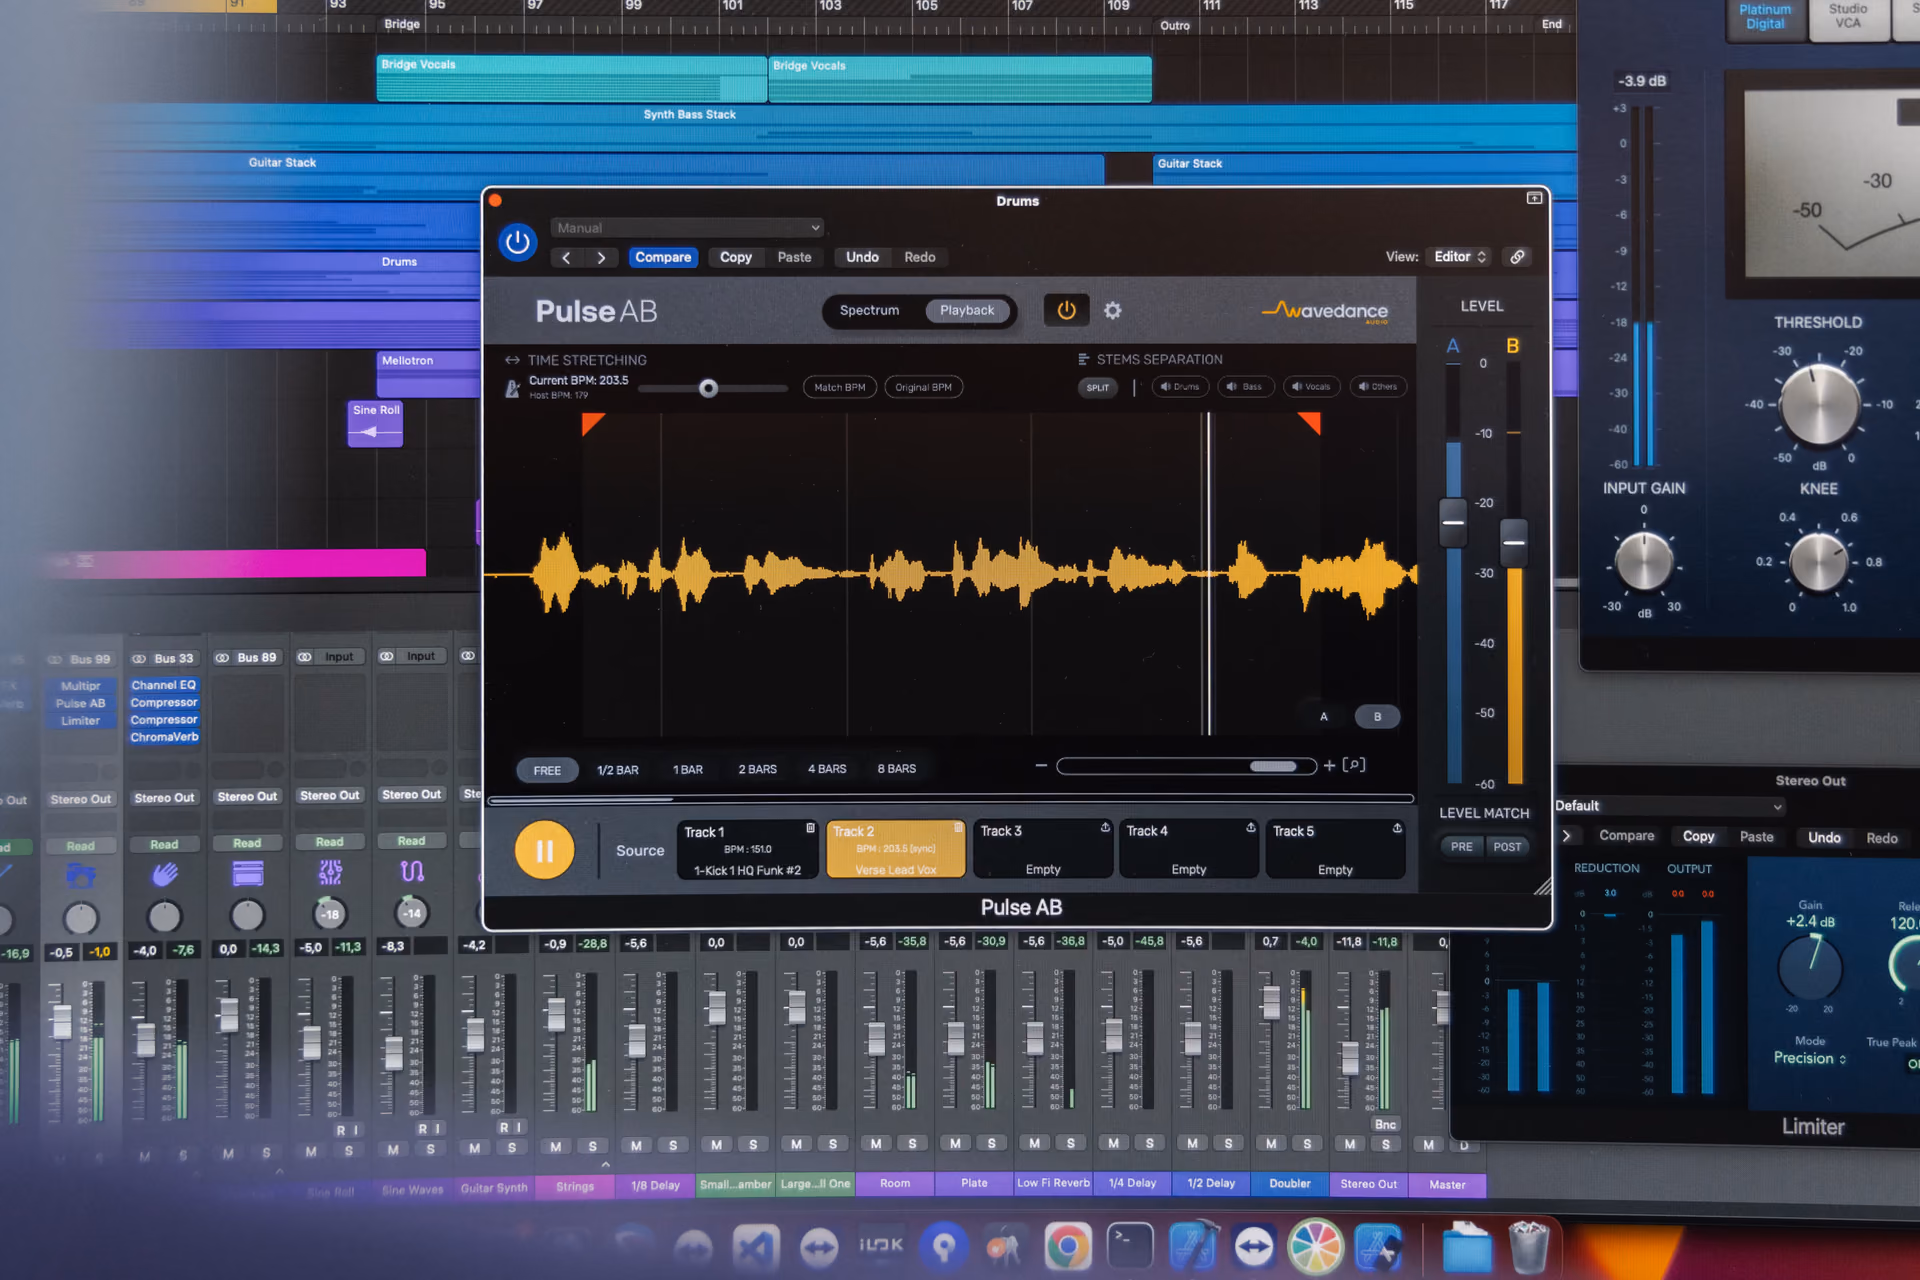The height and width of the screenshot is (1280, 1920).
Task: Zoom out the waveform with minus icon
Action: click(x=1041, y=765)
